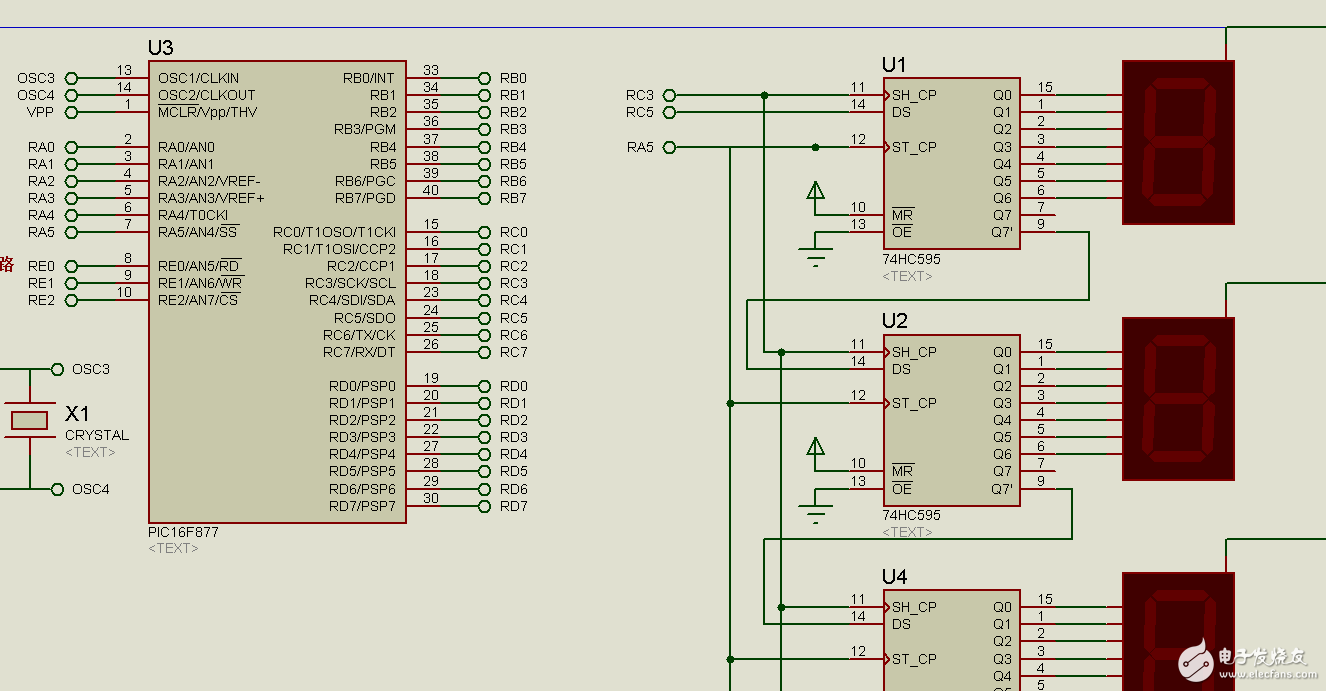Click the RD7 terminal at pin 30
The image size is (1326, 691).
tap(485, 506)
